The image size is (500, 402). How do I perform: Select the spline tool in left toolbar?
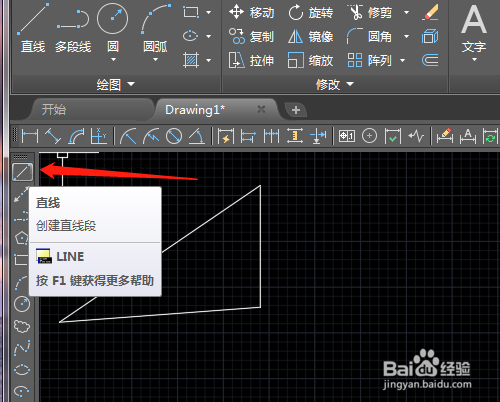(22, 348)
